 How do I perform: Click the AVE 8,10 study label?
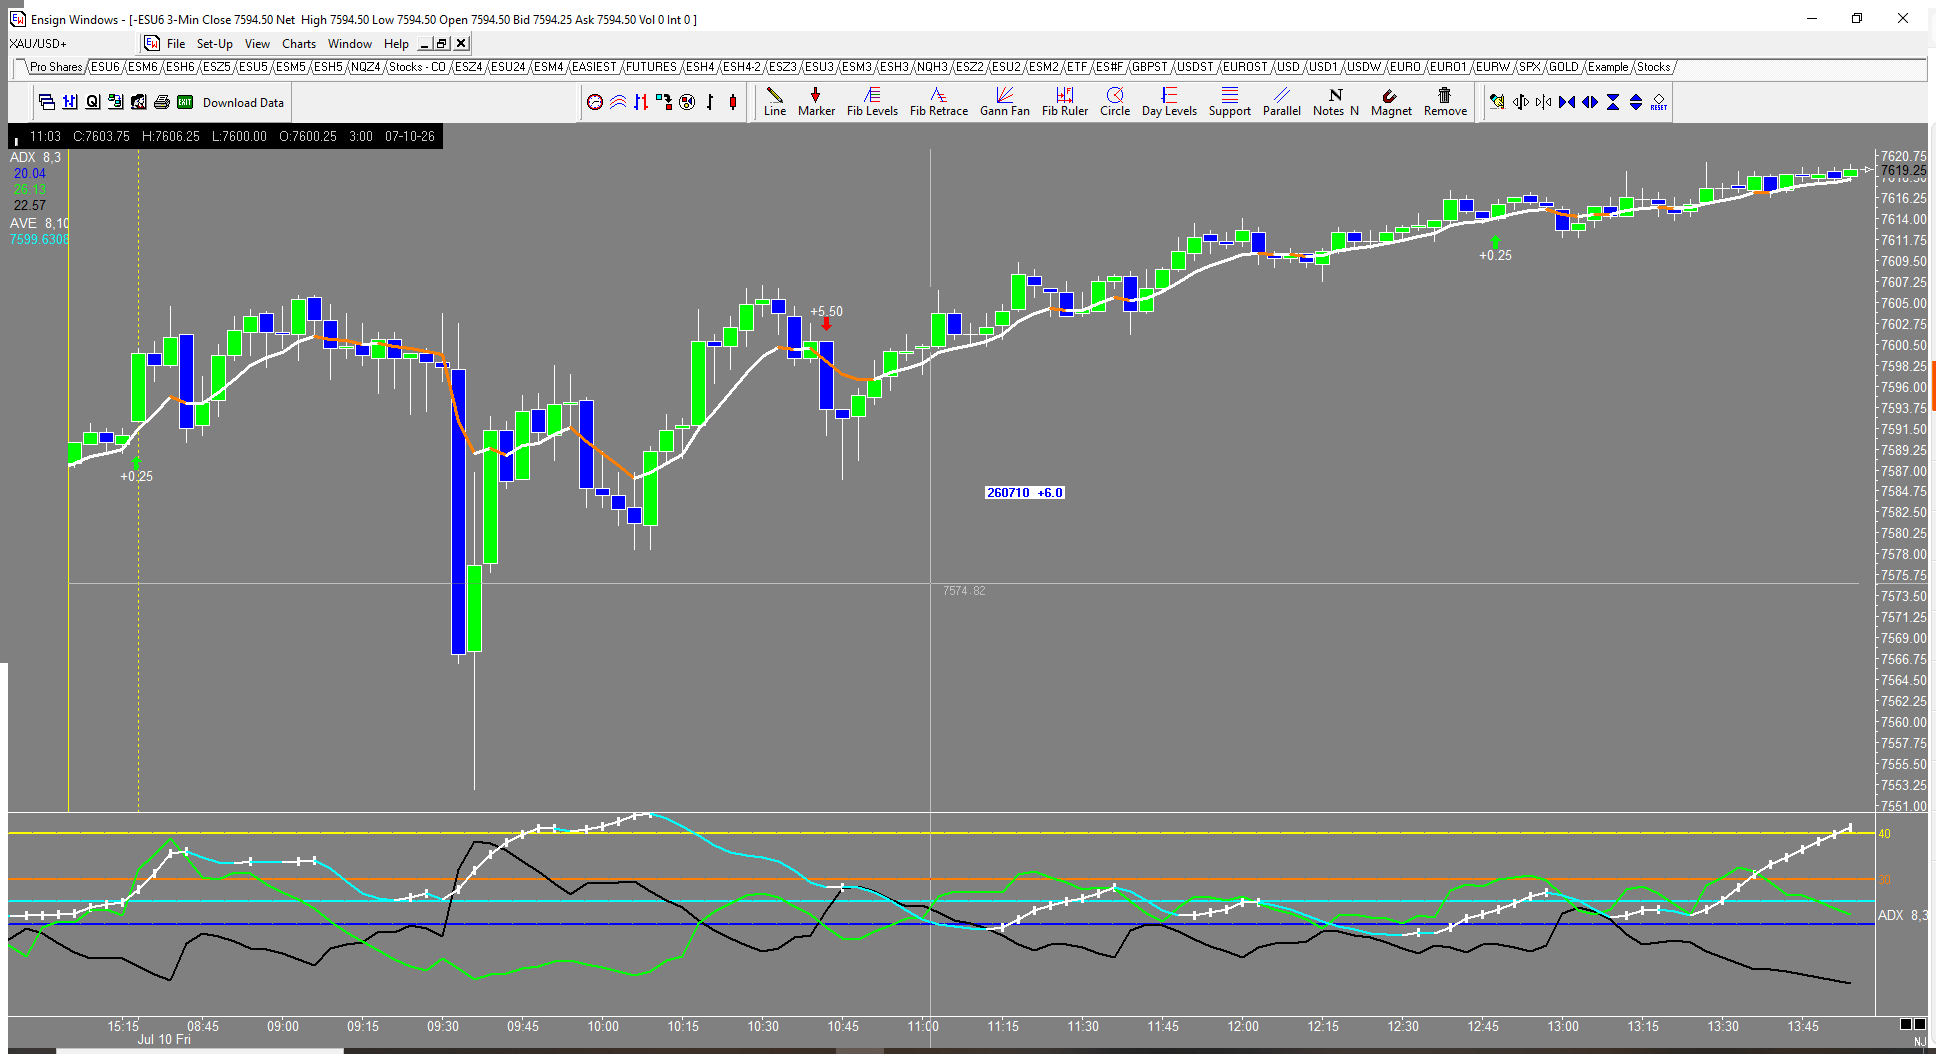pyautogui.click(x=39, y=223)
